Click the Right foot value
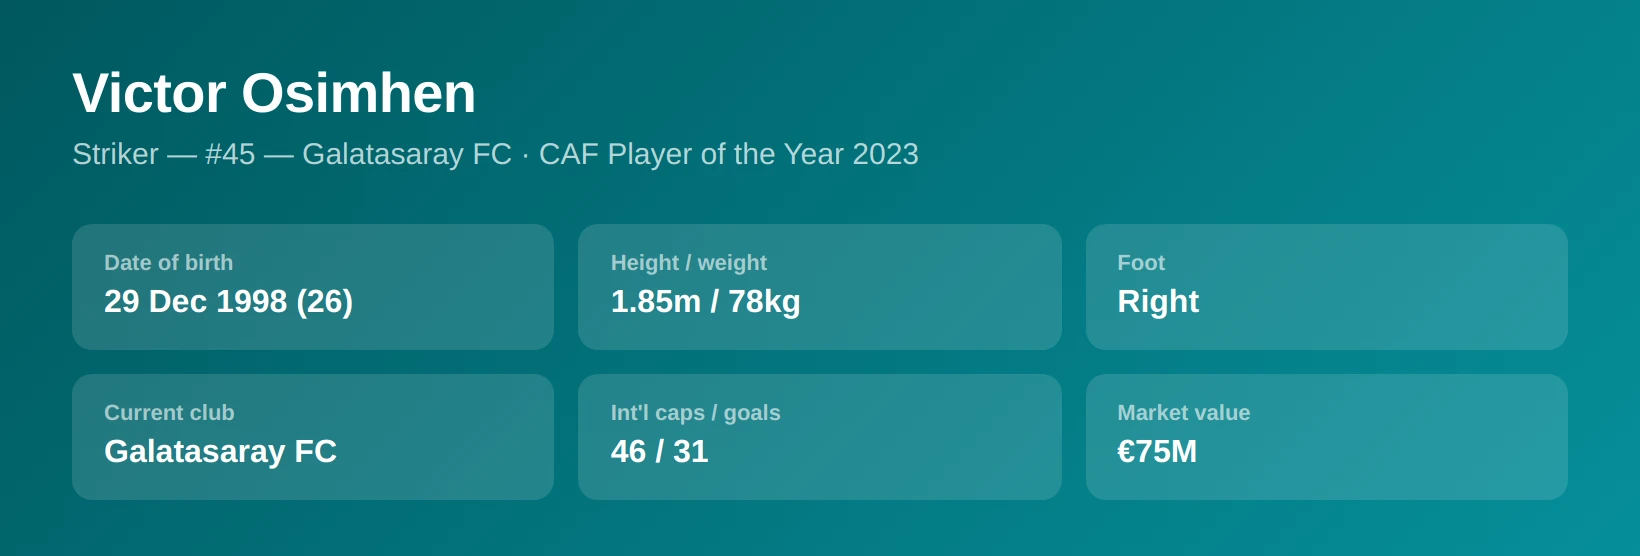The width and height of the screenshot is (1640, 556). (1158, 301)
